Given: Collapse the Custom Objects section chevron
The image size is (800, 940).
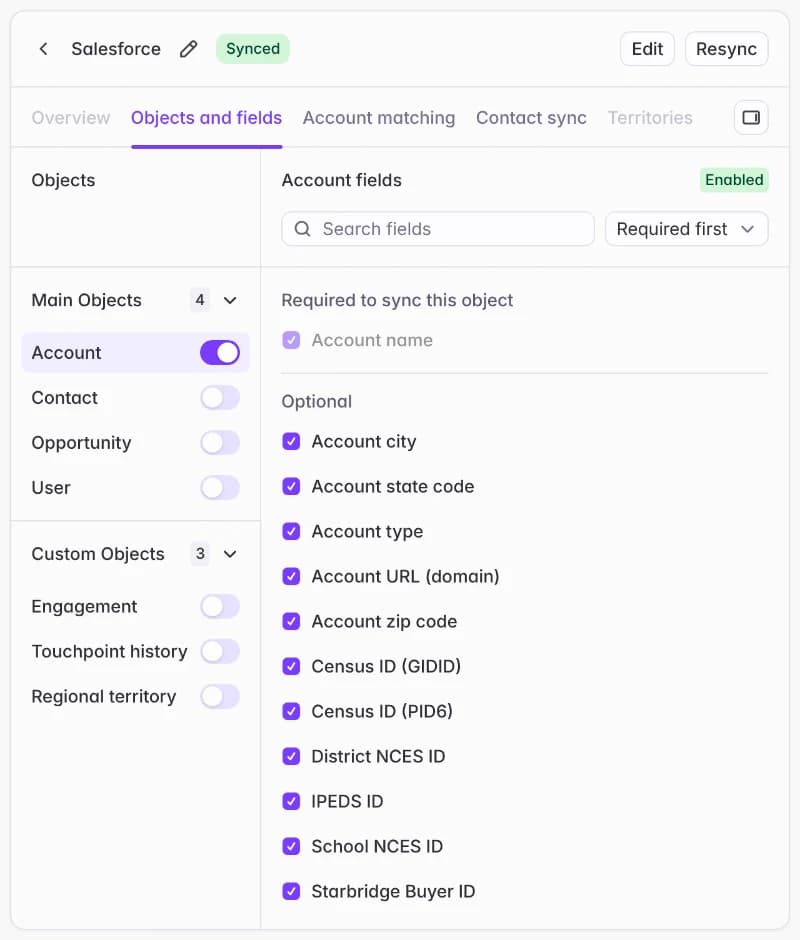Looking at the screenshot, I should point(230,554).
